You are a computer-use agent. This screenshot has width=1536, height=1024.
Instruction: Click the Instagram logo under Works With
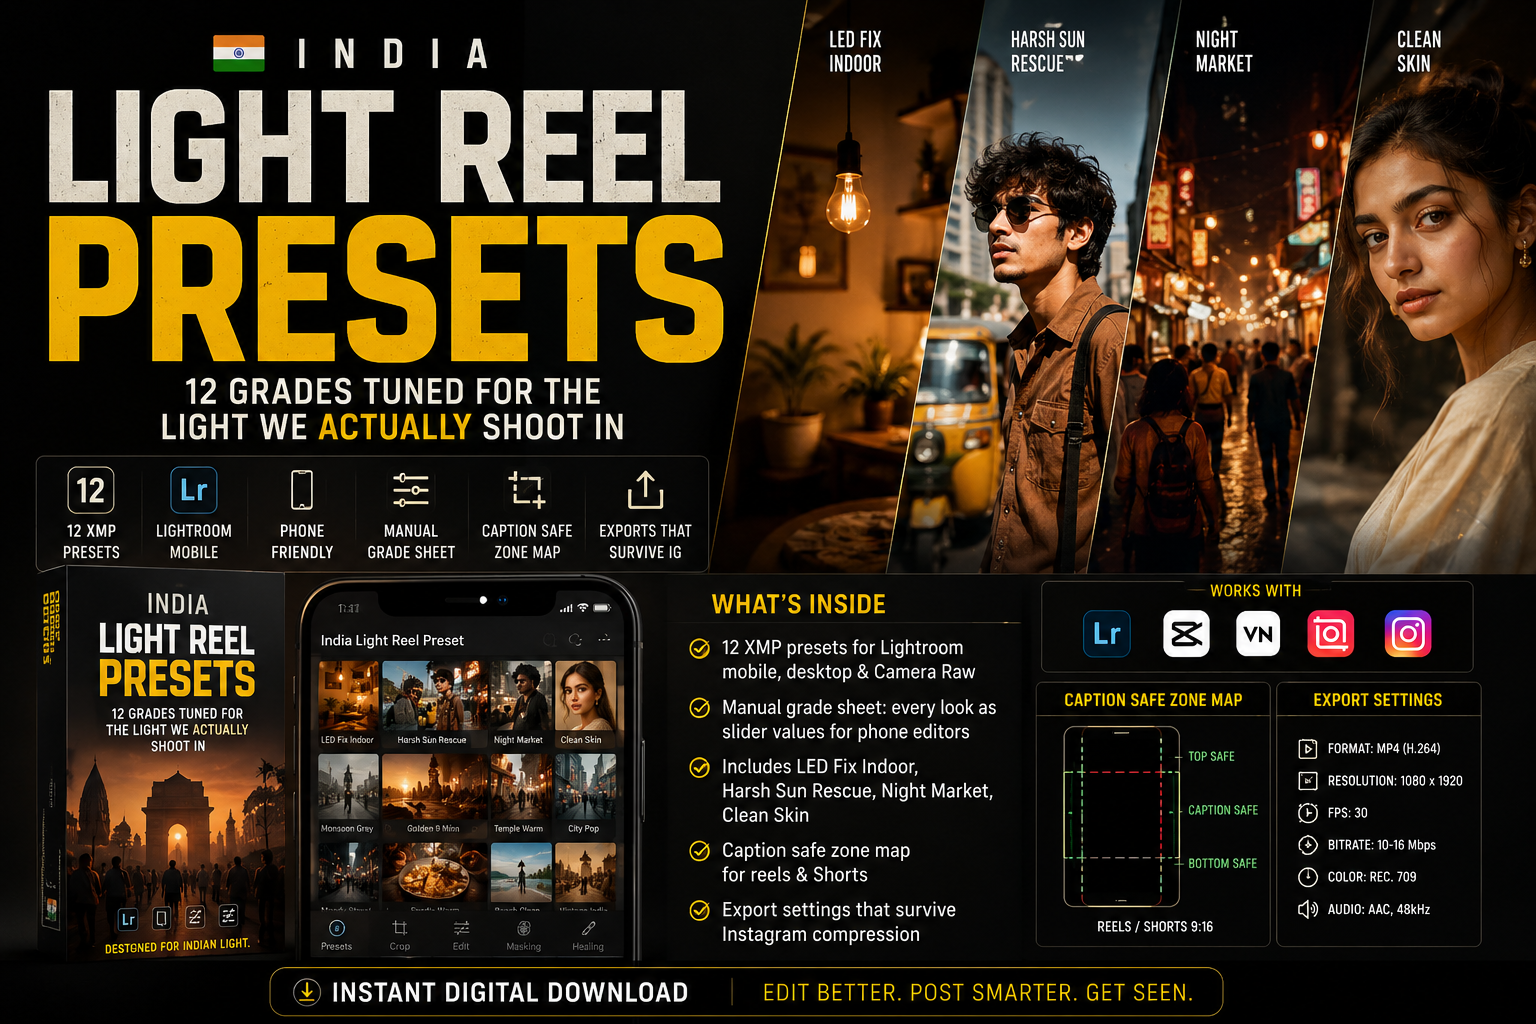(x=1408, y=634)
